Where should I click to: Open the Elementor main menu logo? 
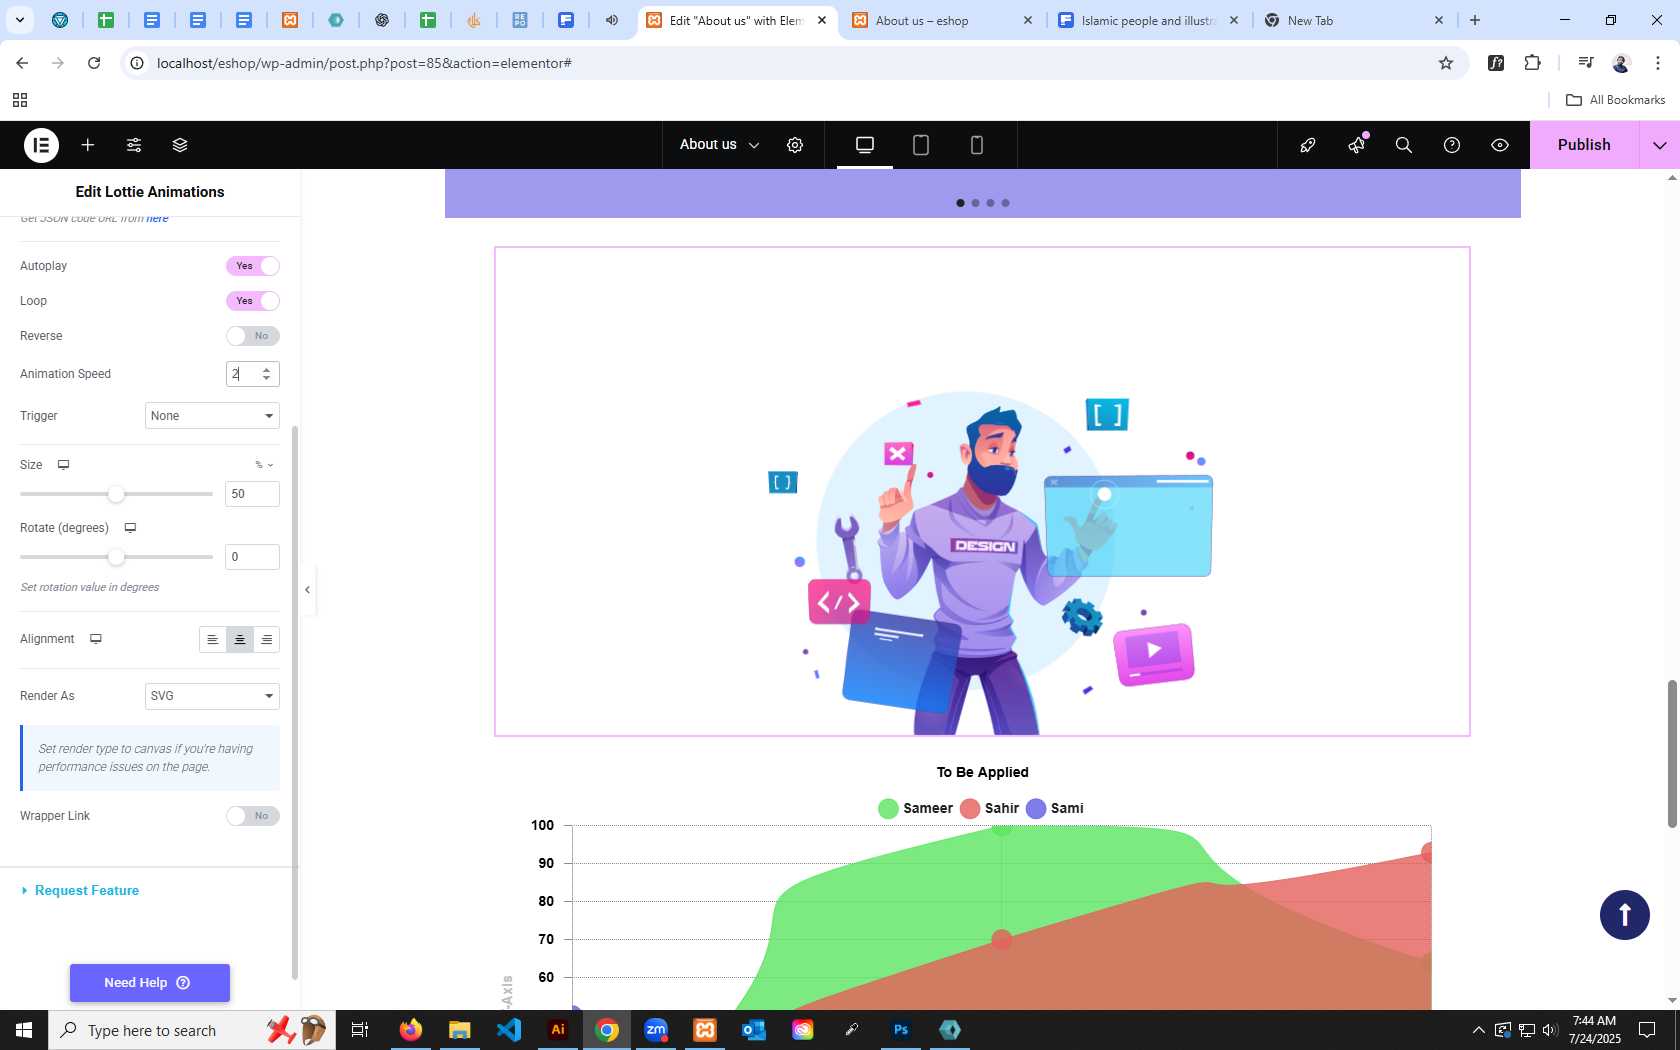tap(41, 145)
